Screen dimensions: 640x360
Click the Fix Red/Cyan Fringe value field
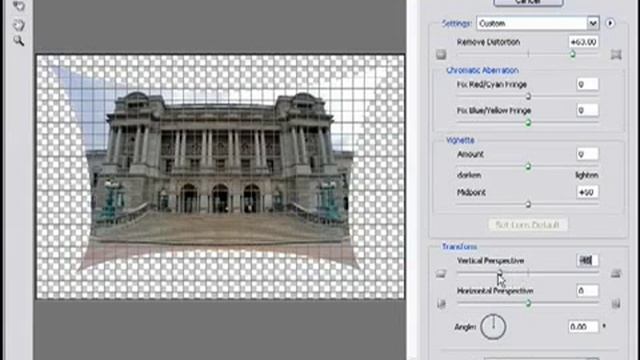click(587, 84)
